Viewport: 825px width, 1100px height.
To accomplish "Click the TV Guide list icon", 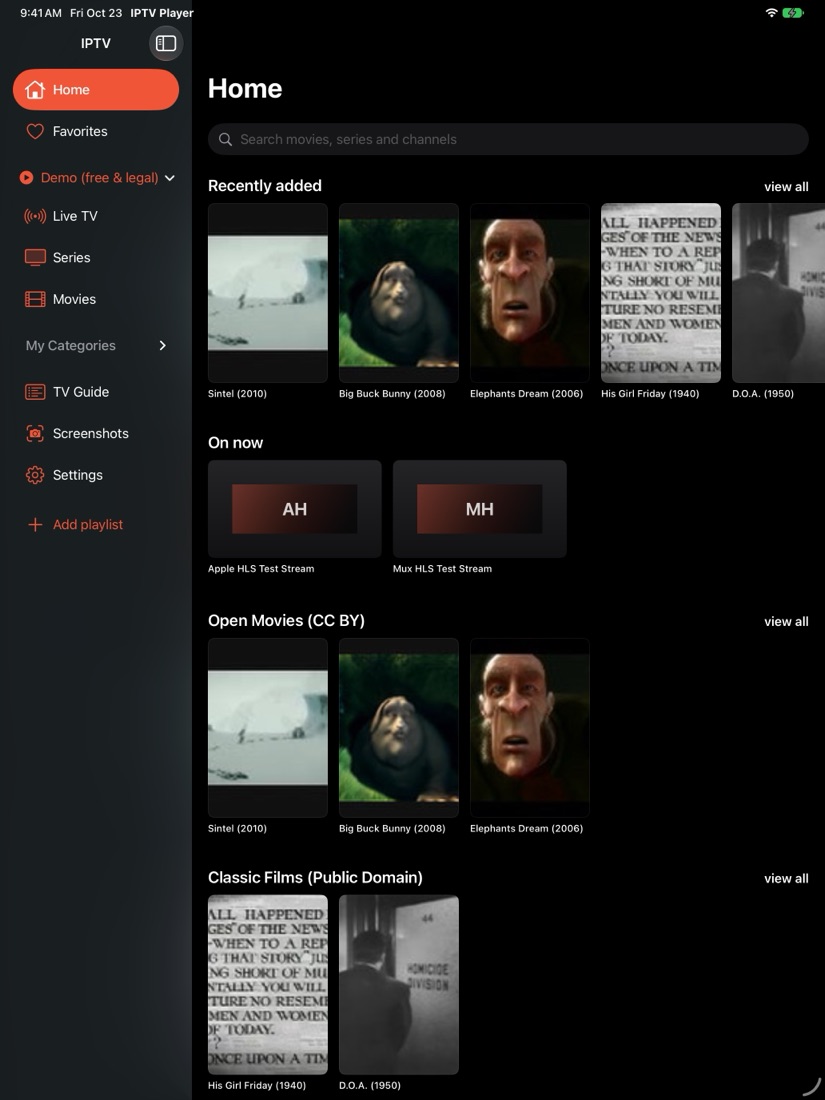I will click(x=34, y=391).
